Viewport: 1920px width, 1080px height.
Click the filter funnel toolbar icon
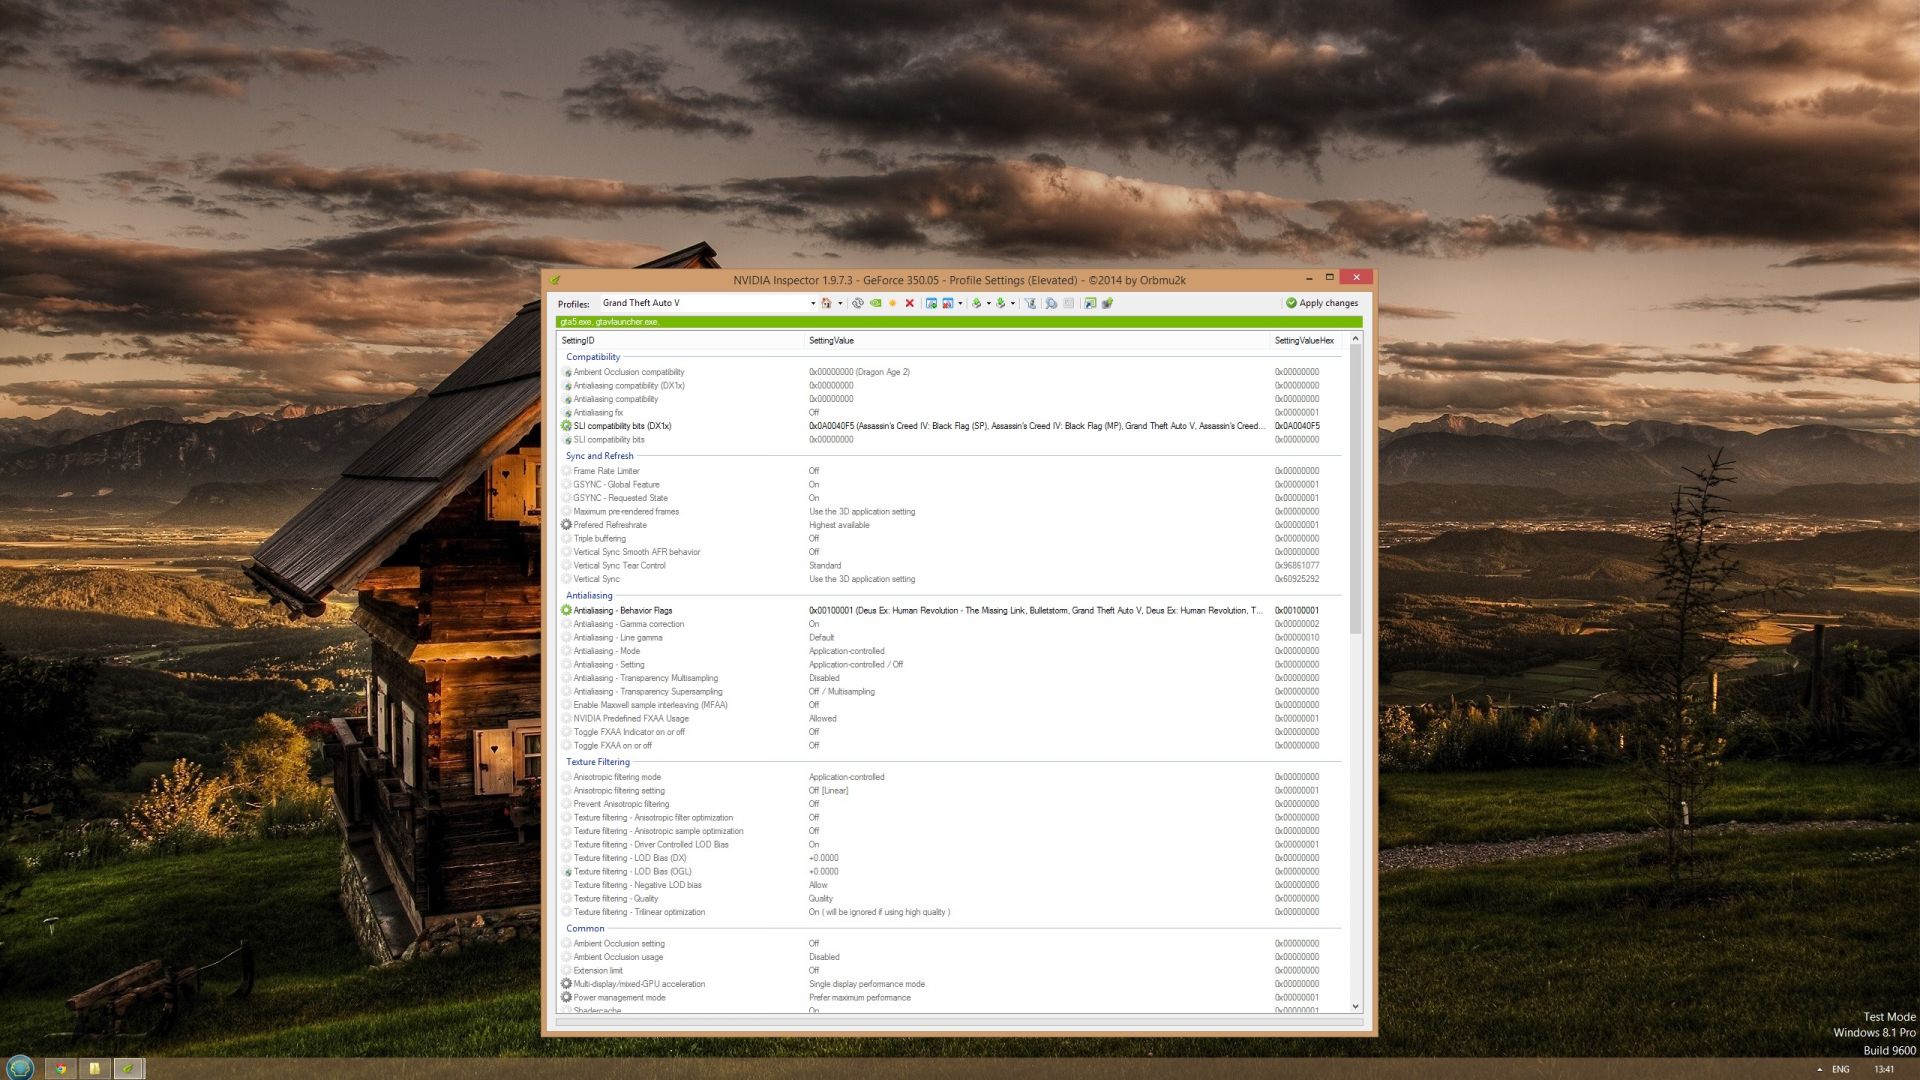point(1030,303)
